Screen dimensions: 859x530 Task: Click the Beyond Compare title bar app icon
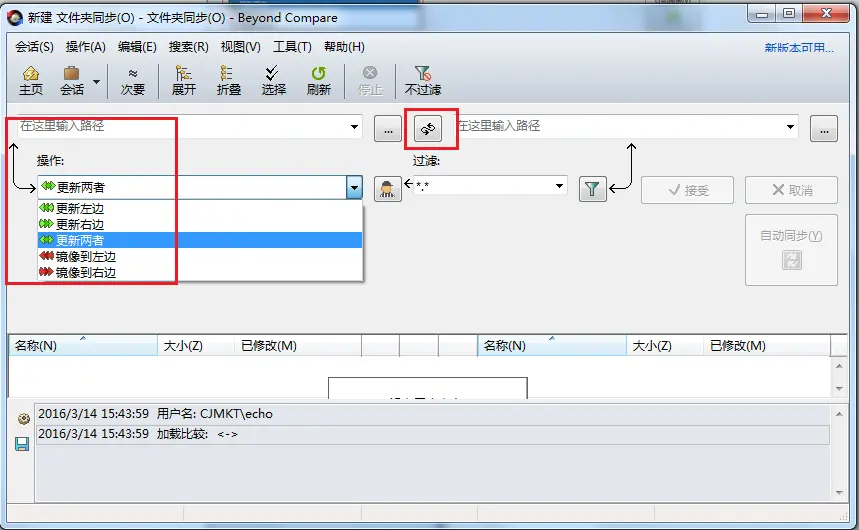coord(15,18)
